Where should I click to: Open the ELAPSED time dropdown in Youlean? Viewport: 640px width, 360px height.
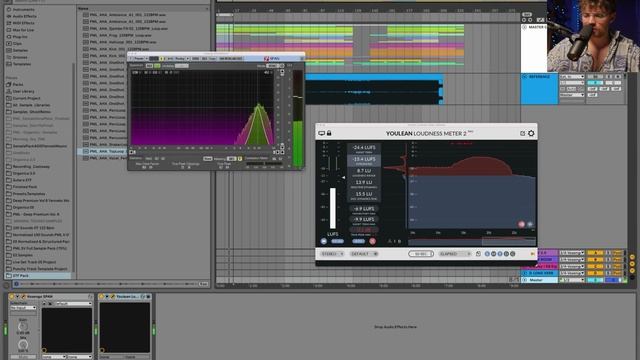point(454,254)
